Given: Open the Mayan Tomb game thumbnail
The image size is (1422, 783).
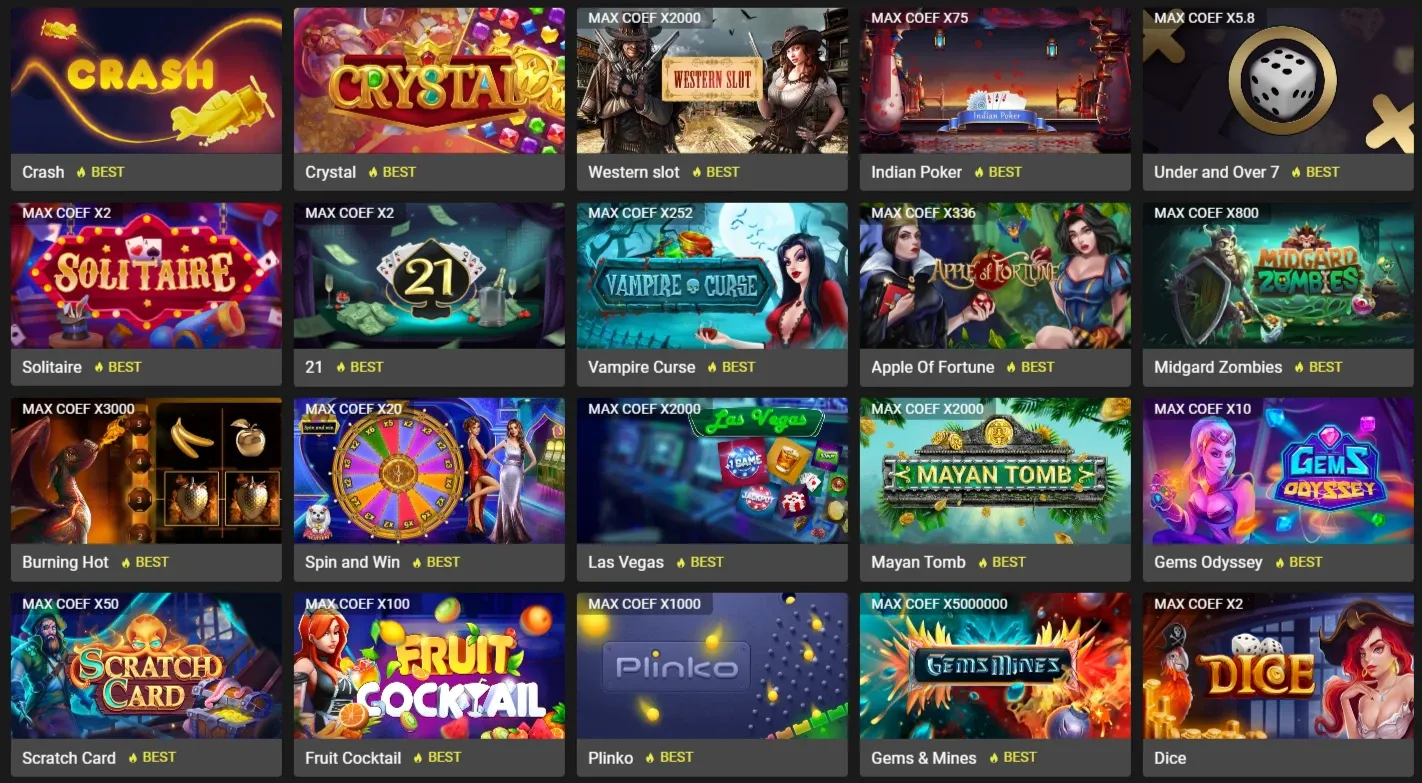Looking at the screenshot, I should pyautogui.click(x=995, y=470).
